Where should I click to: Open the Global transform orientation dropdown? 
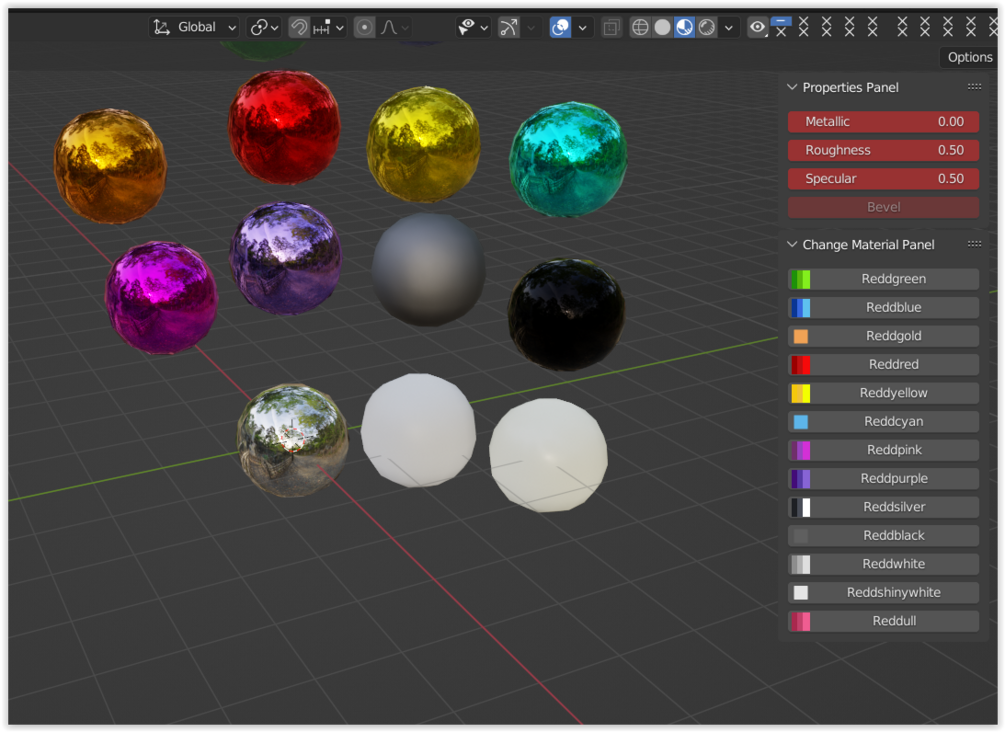pyautogui.click(x=195, y=27)
